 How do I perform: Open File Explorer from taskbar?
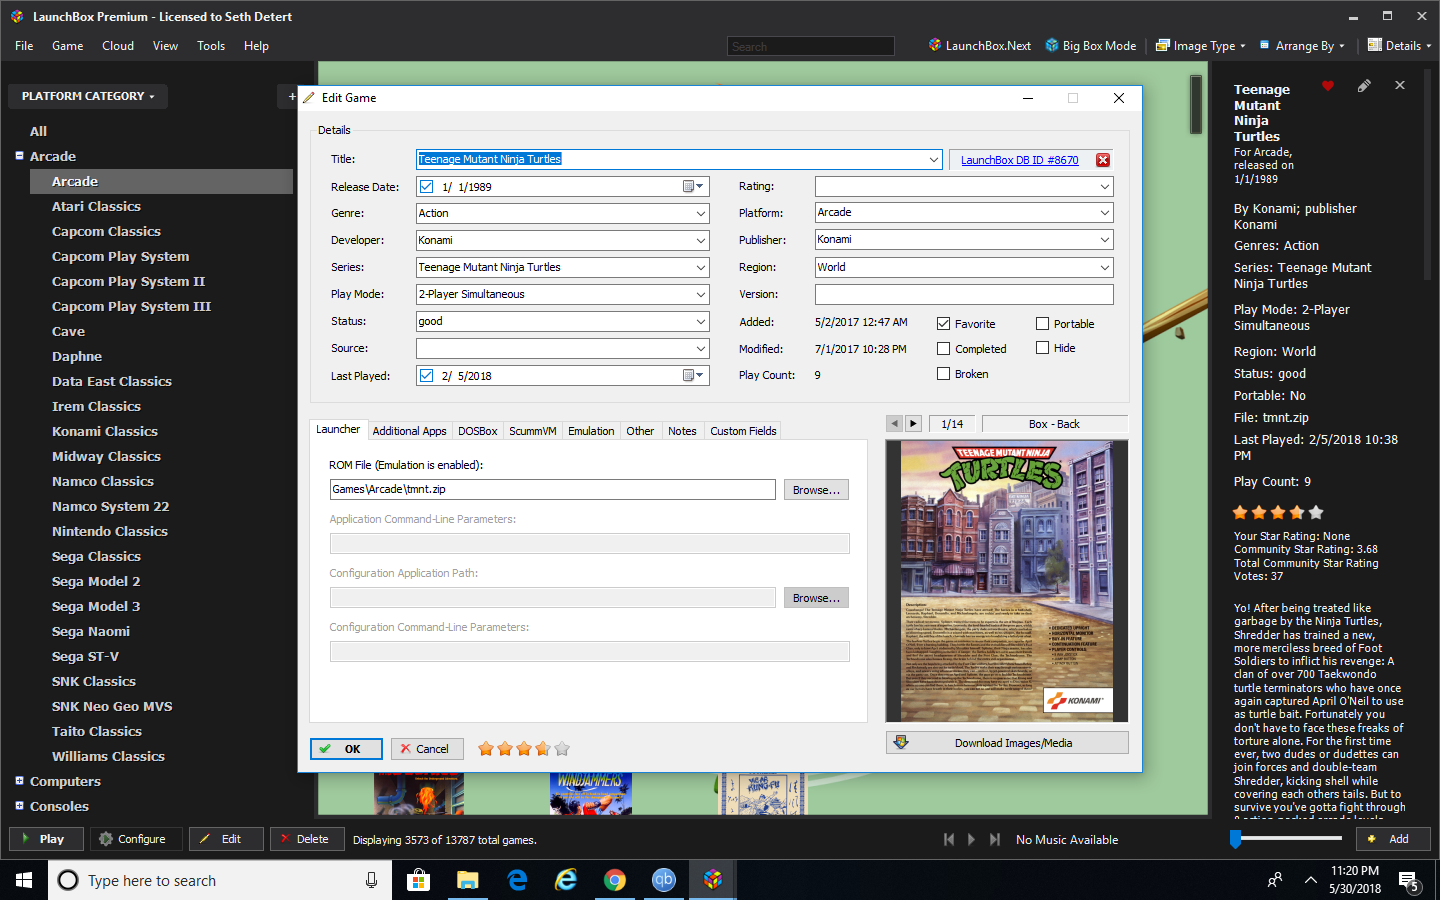(x=467, y=880)
